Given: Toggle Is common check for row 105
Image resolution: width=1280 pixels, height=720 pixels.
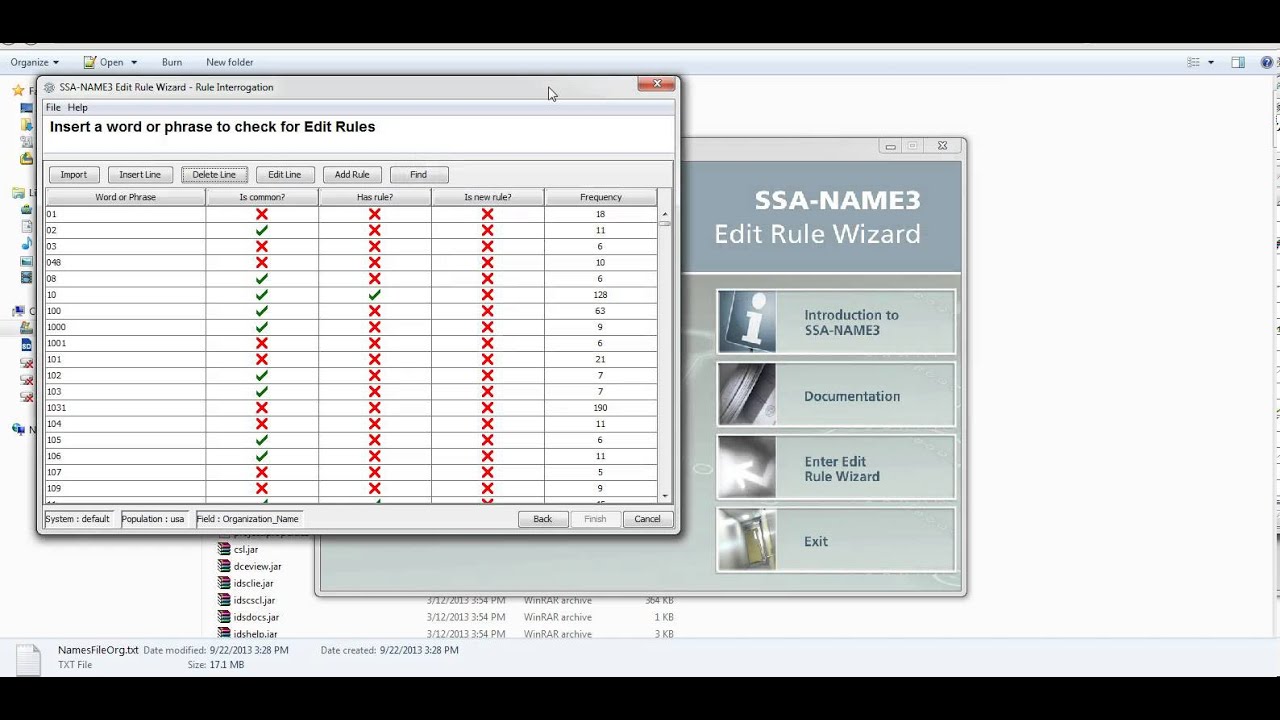Looking at the screenshot, I should pos(262,440).
